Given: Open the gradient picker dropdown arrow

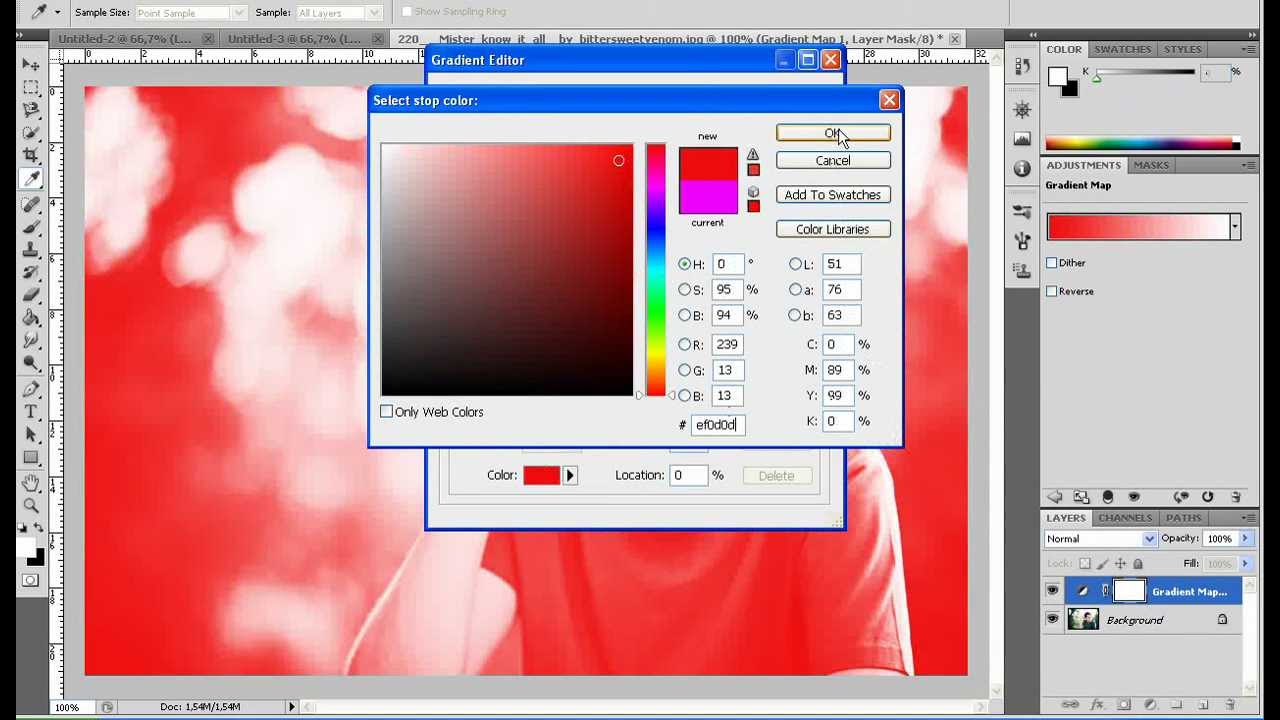Looking at the screenshot, I should pyautogui.click(x=1235, y=227).
